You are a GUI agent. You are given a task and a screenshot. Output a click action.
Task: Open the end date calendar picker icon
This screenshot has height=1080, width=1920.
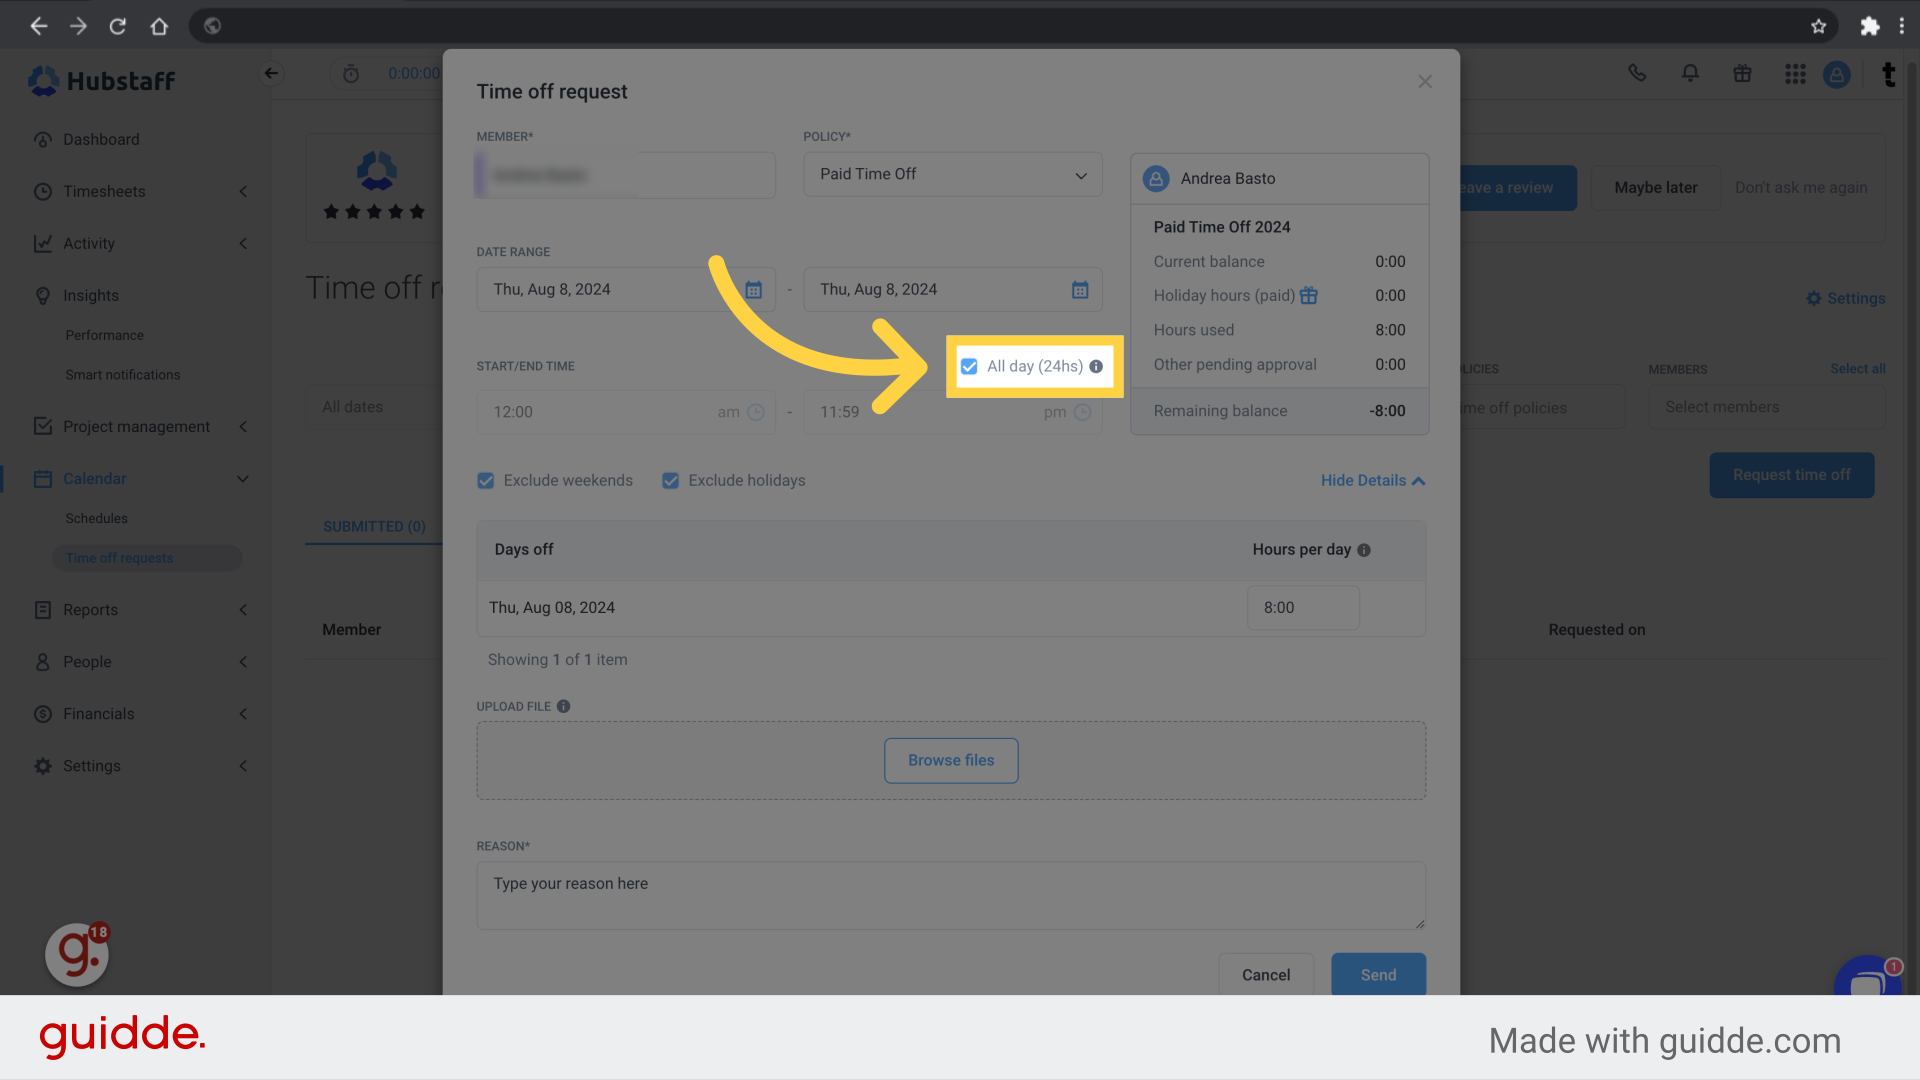[1080, 290]
